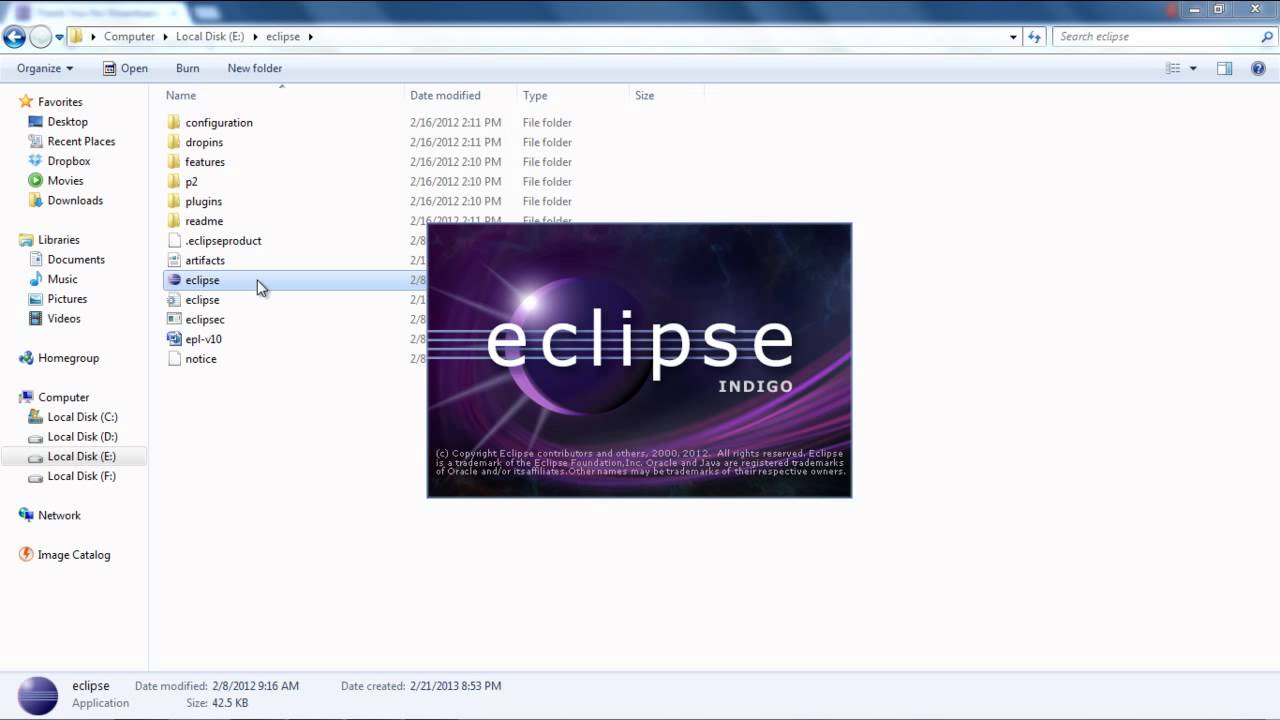Toggle the preview pane icon
1280x720 pixels.
[x=1224, y=68]
